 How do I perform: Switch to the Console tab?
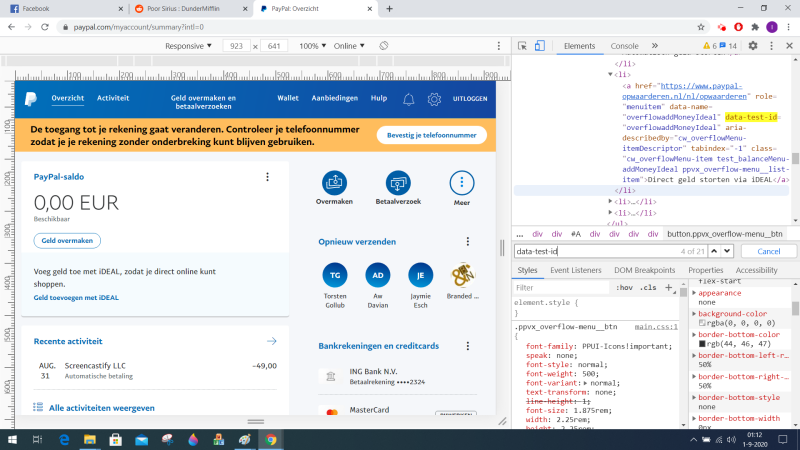624,46
